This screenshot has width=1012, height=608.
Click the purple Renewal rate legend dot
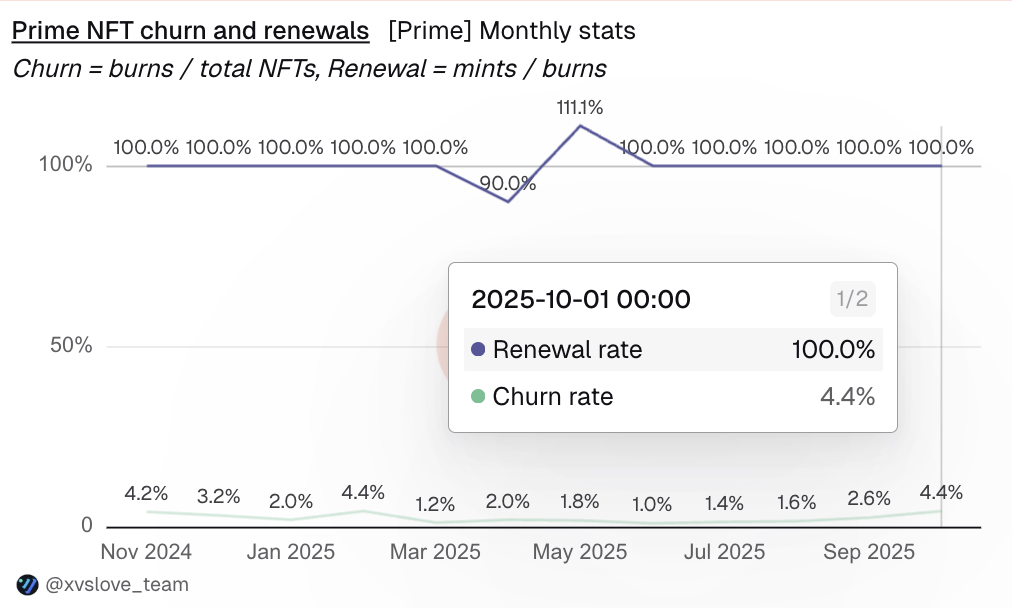point(478,350)
